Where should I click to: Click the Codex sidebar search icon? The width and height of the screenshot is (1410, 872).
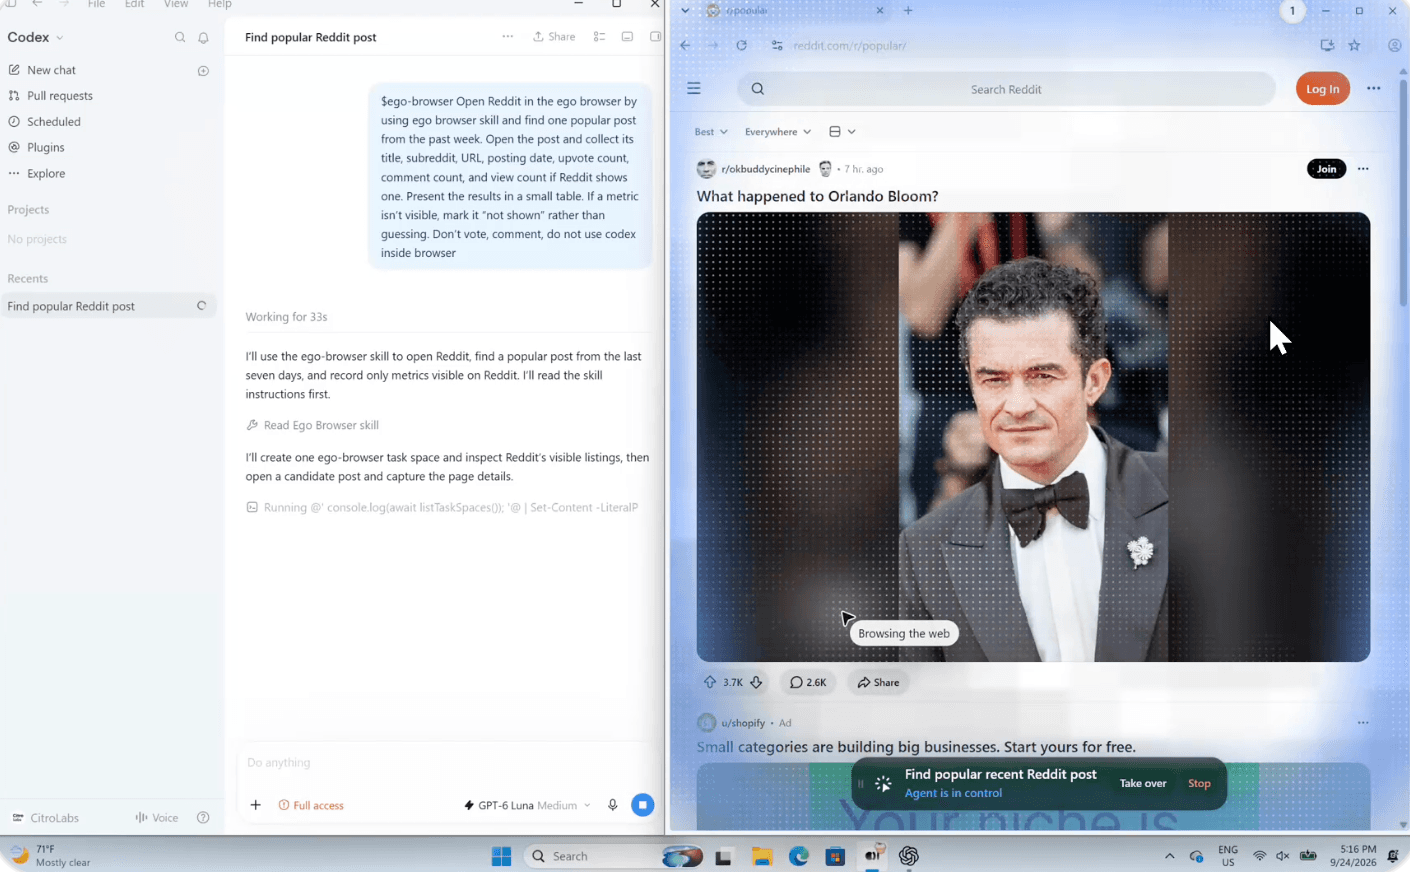(180, 37)
